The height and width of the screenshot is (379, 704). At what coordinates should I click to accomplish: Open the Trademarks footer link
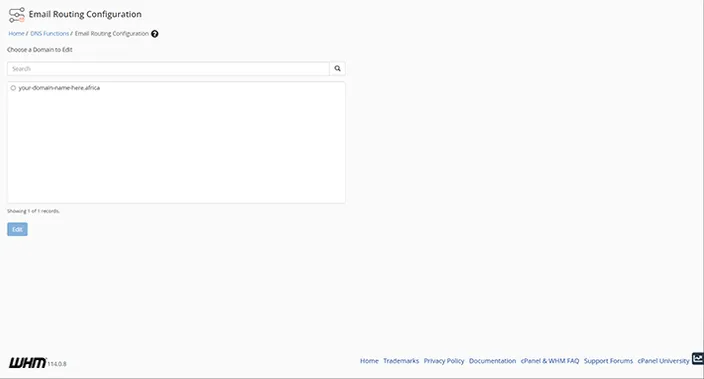(x=401, y=361)
